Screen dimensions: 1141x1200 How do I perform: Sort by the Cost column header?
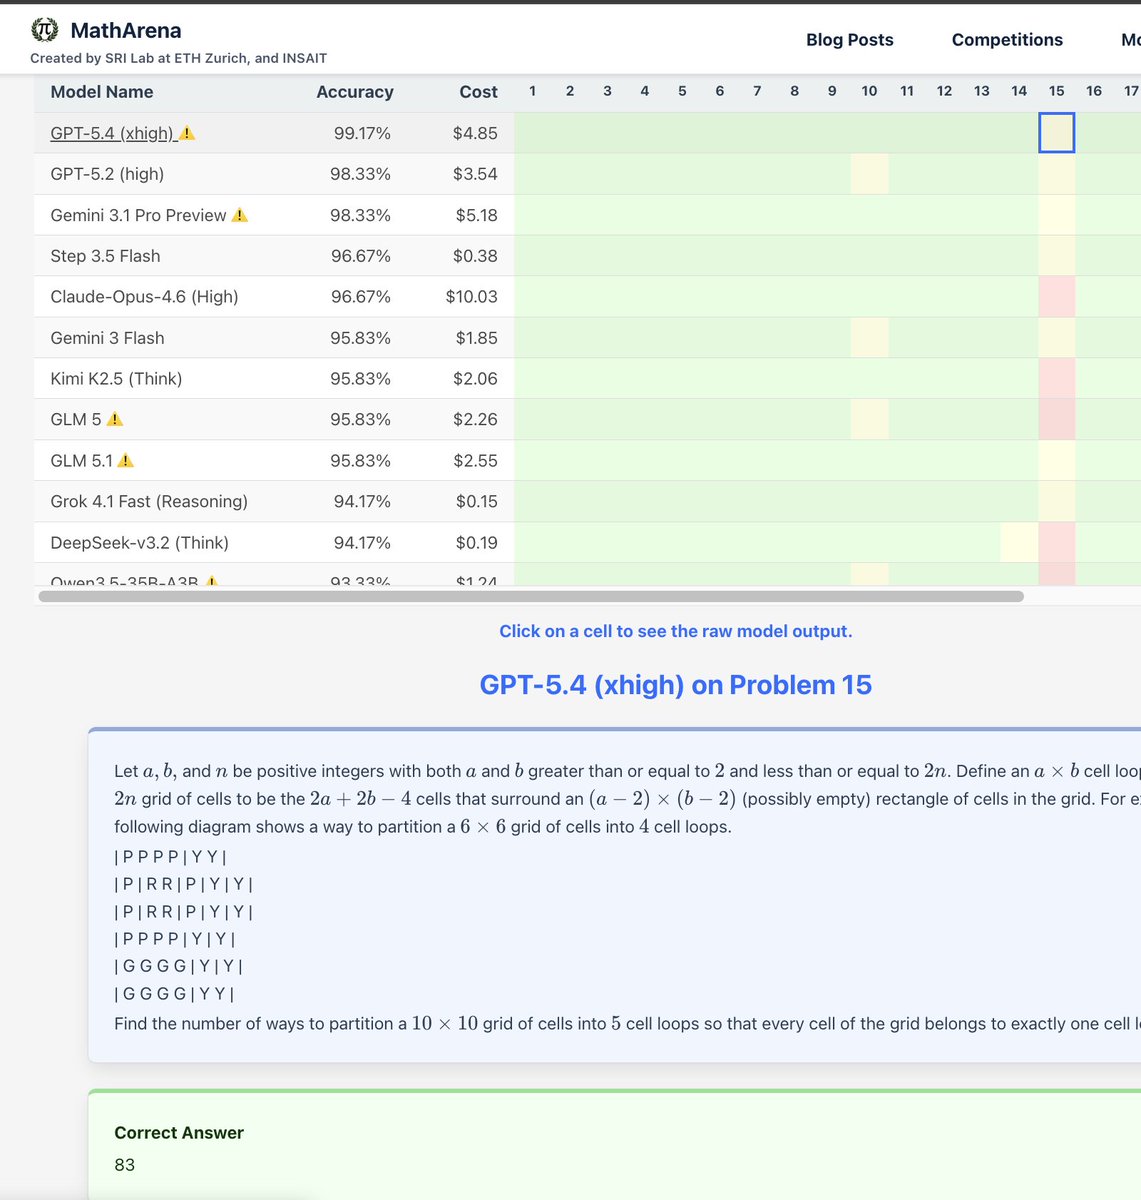478,92
